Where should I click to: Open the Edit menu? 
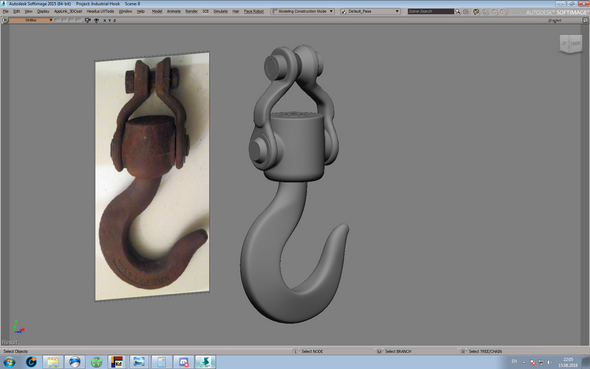click(x=17, y=12)
